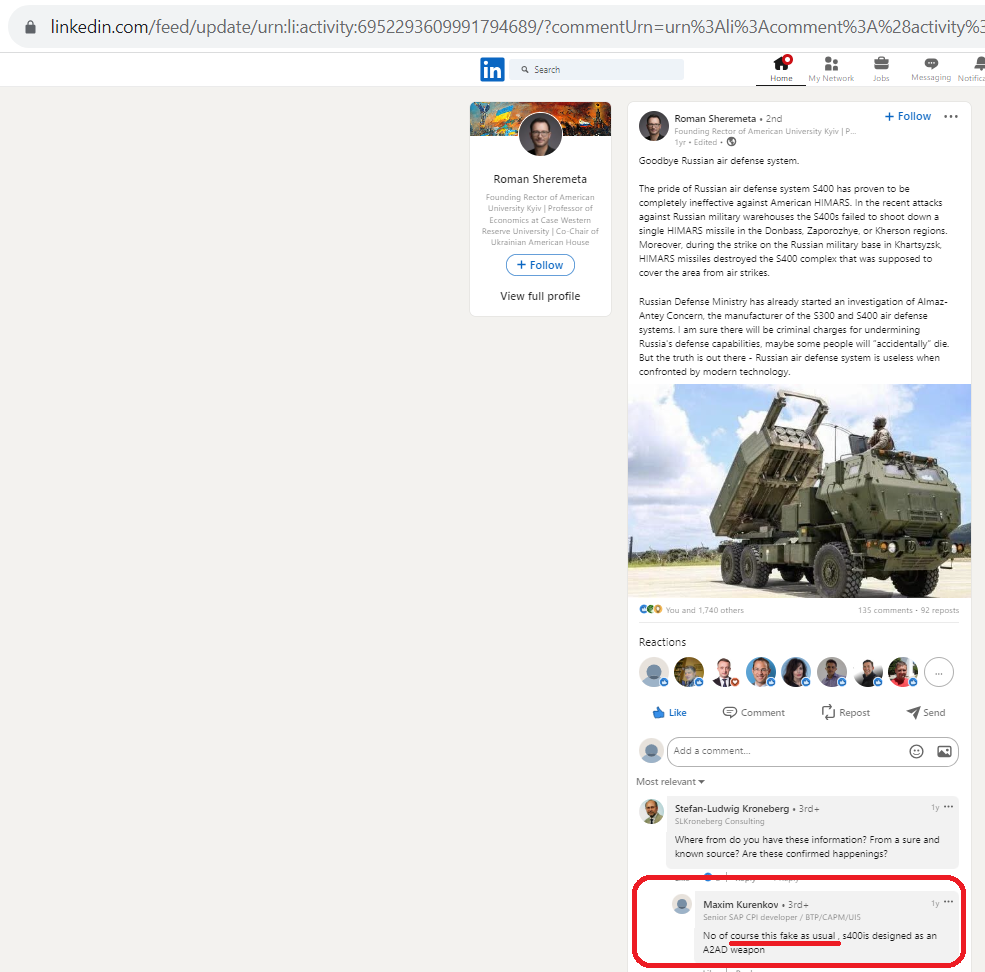Open options for Maxim Kurenkov's comment
This screenshot has width=985, height=972.
(949, 902)
